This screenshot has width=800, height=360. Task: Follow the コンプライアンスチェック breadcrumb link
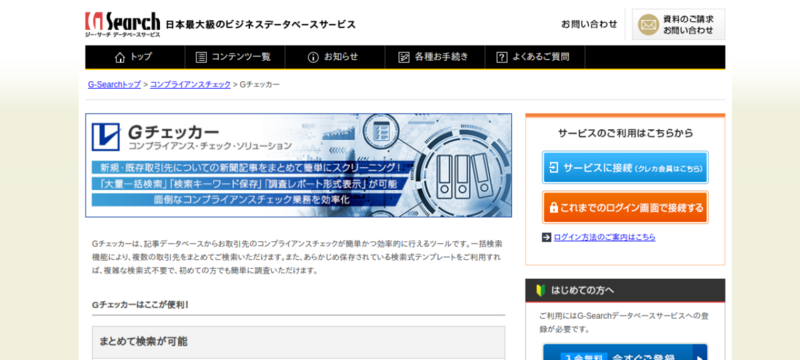(x=190, y=85)
